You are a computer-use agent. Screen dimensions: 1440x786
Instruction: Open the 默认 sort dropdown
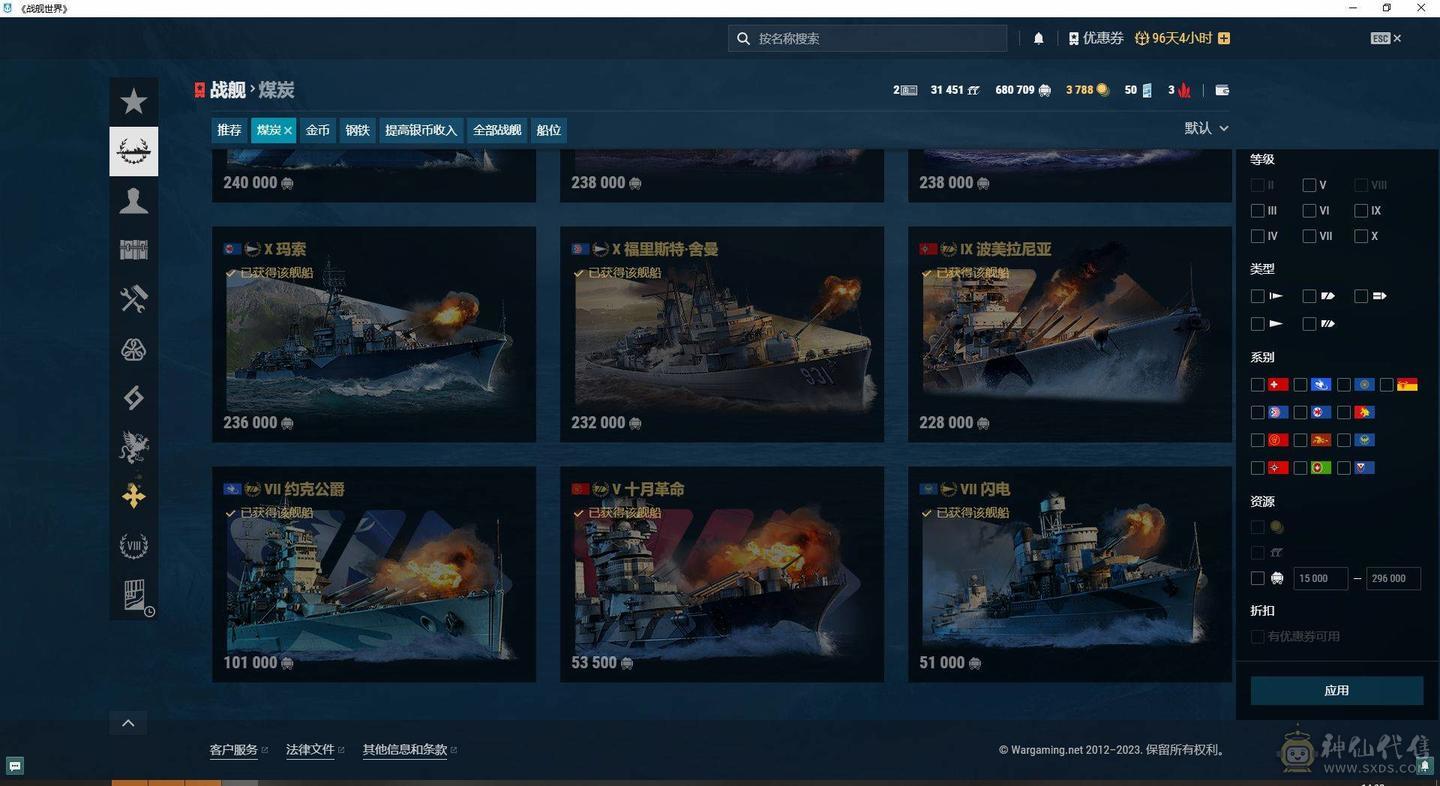1206,128
